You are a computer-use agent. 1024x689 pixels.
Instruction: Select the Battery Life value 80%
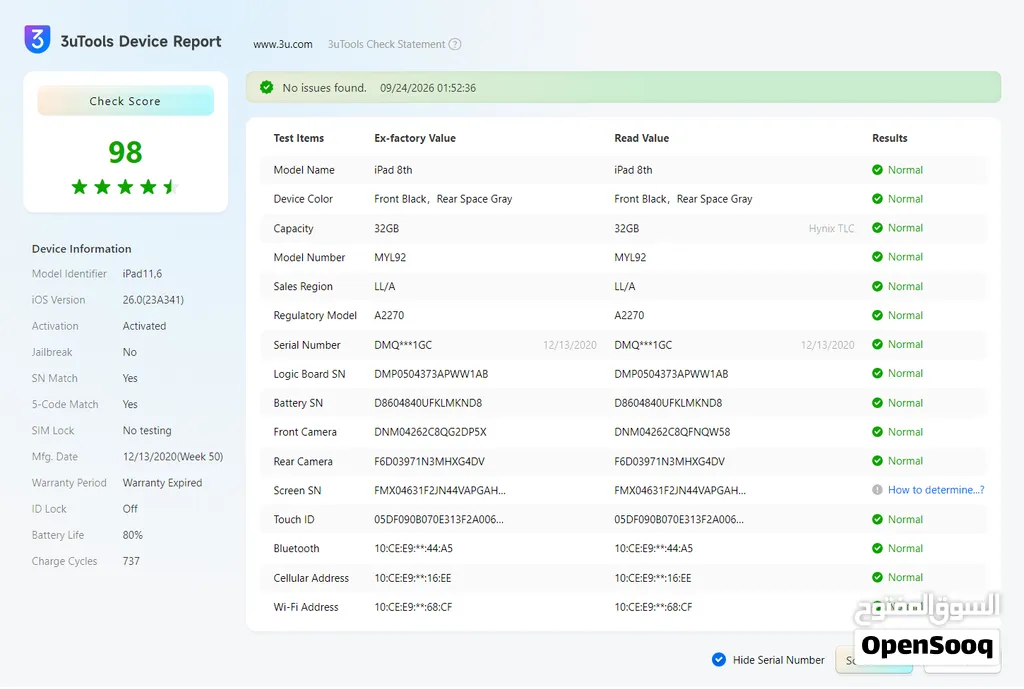coord(133,535)
